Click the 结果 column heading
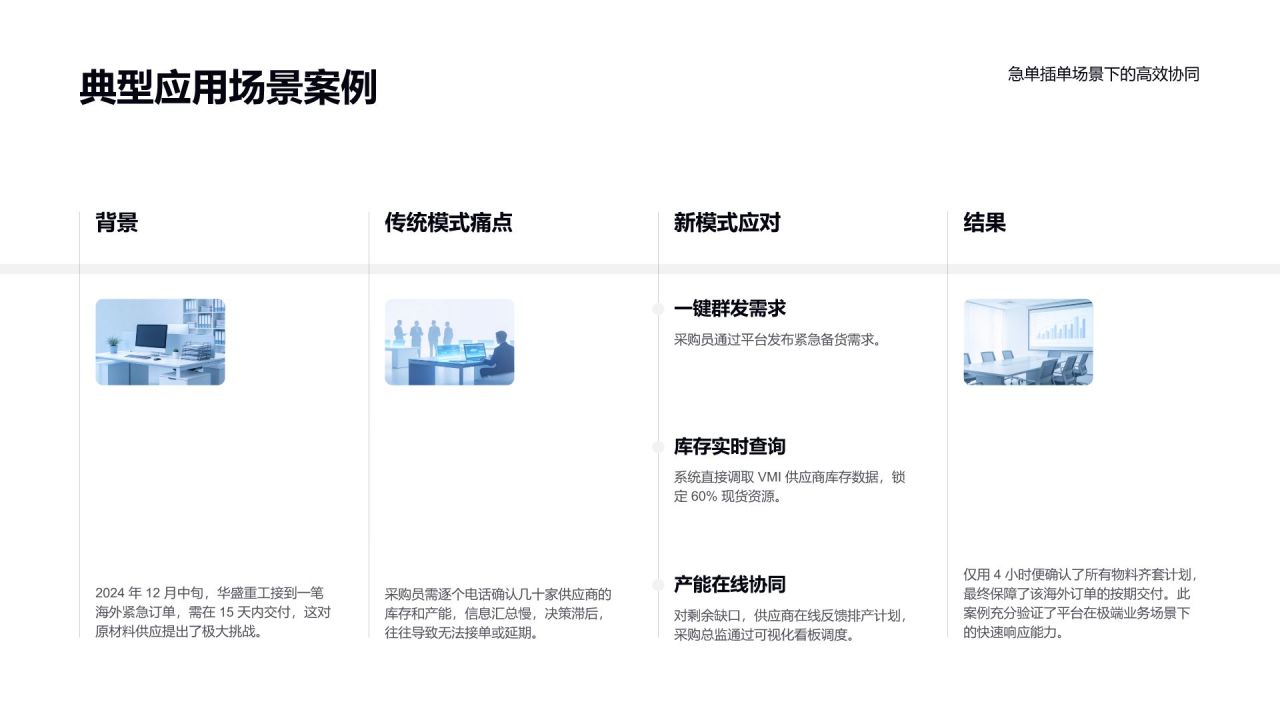This screenshot has height=720, width=1280. coord(985,223)
